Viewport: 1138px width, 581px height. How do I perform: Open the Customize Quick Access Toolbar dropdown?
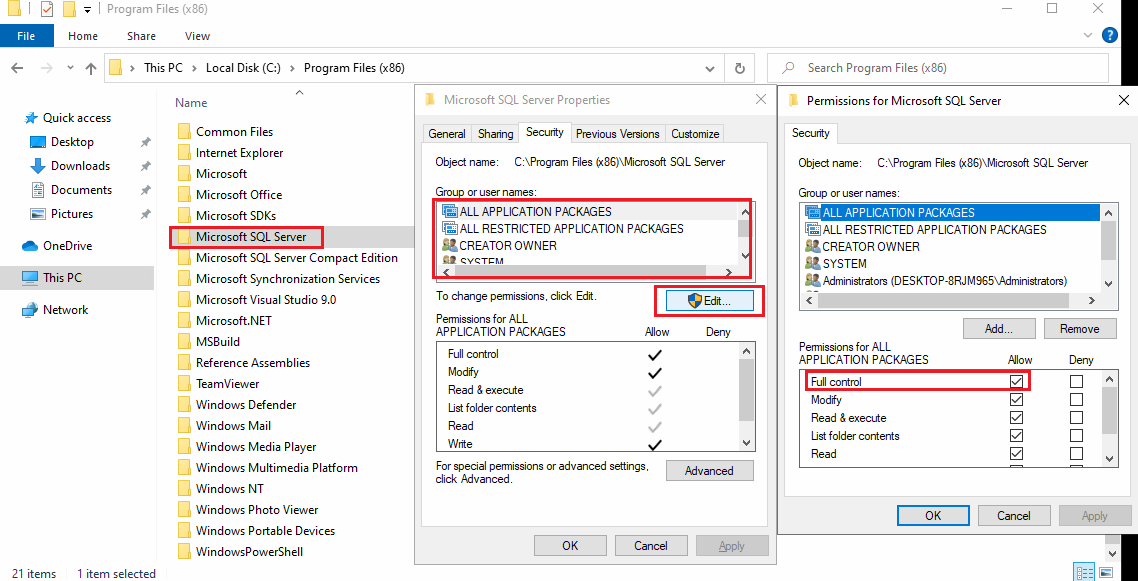[87, 9]
